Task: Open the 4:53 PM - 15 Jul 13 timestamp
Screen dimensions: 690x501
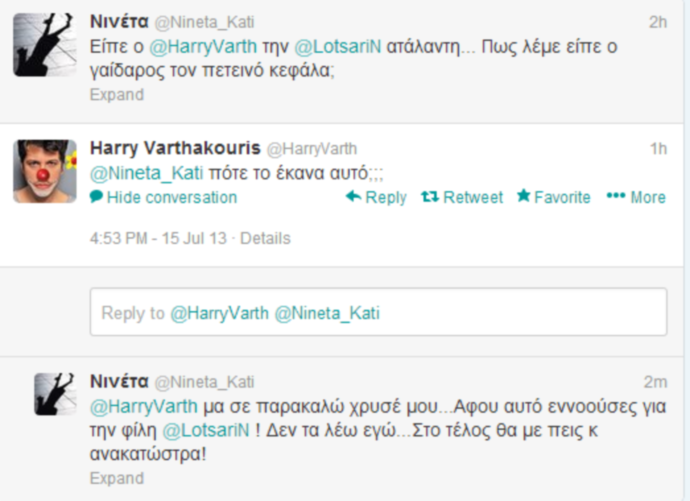Action: tap(159, 239)
